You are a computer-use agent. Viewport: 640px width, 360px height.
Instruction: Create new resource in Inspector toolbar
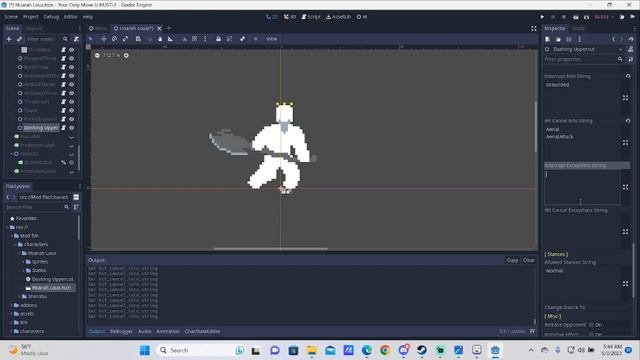pos(547,39)
